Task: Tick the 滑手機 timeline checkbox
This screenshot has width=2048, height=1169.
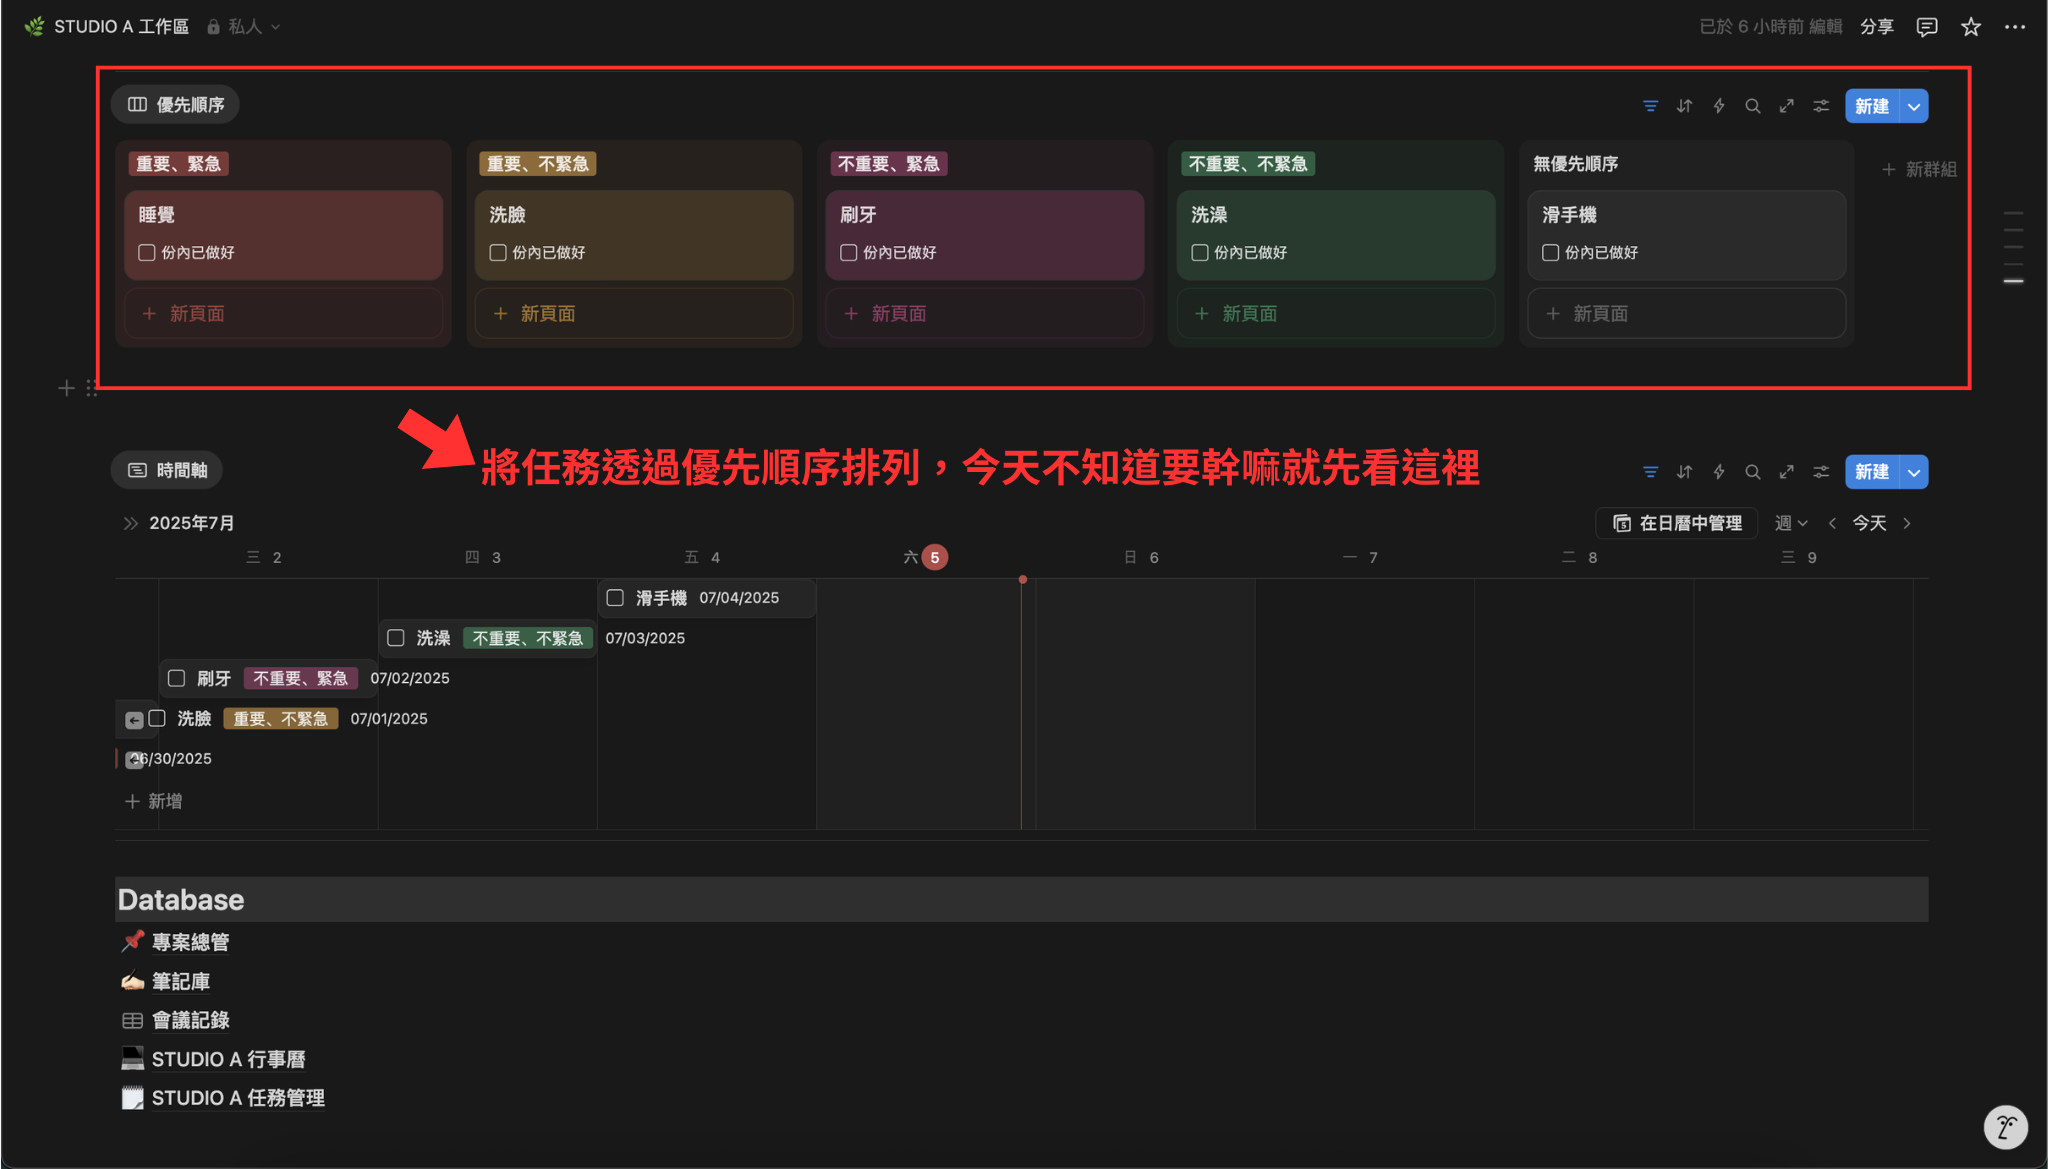Action: coord(615,598)
